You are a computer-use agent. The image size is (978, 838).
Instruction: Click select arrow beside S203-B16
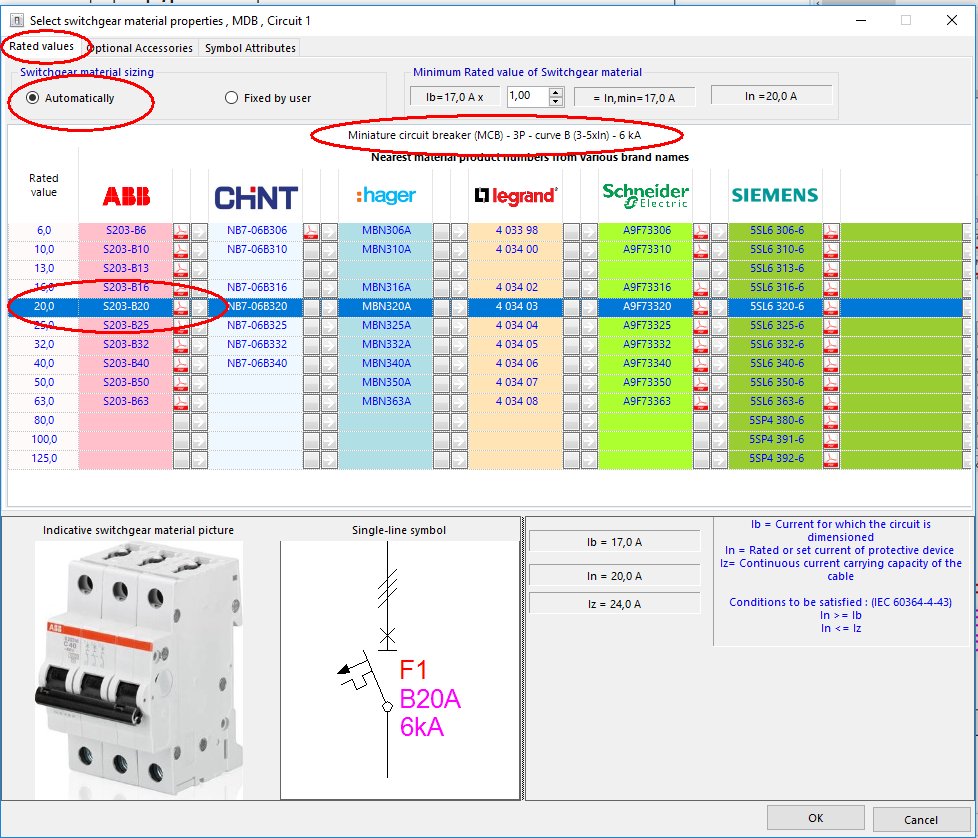click(x=199, y=287)
